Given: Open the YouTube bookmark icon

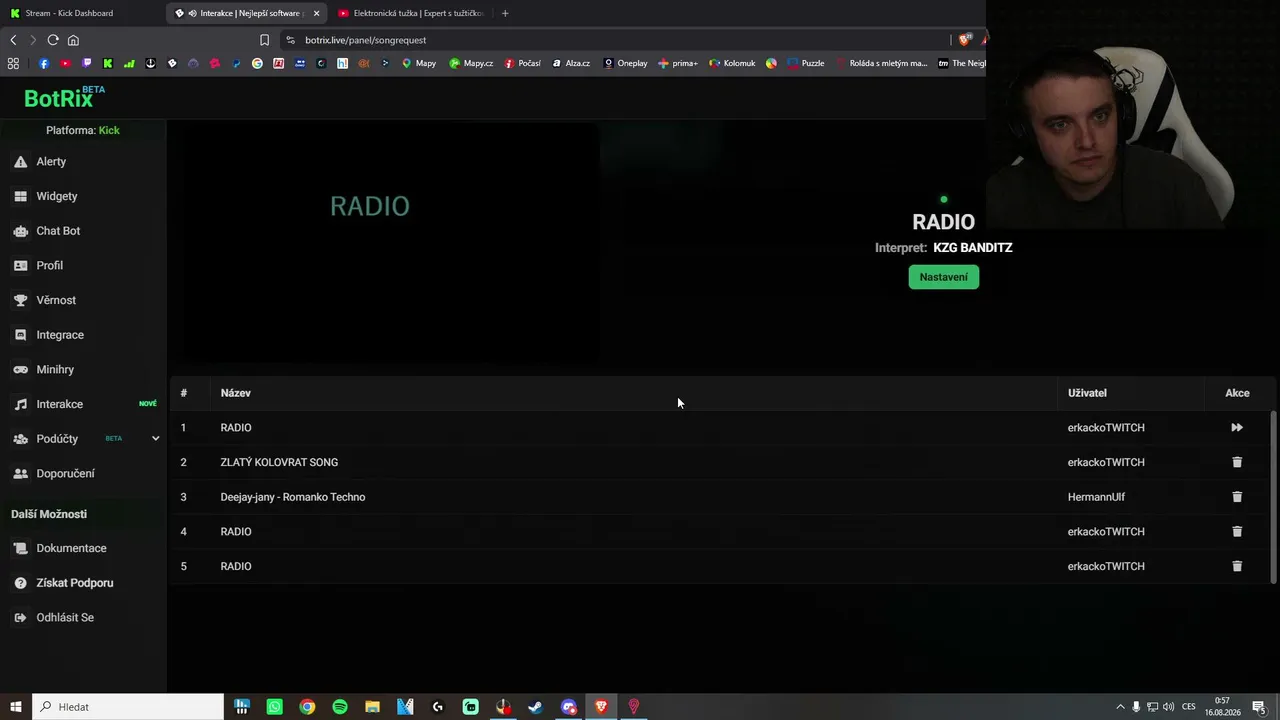Looking at the screenshot, I should point(65,63).
